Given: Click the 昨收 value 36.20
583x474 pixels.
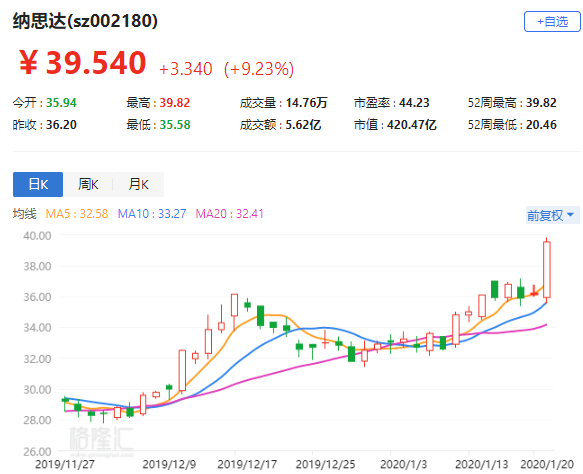Looking at the screenshot, I should 61,125.
